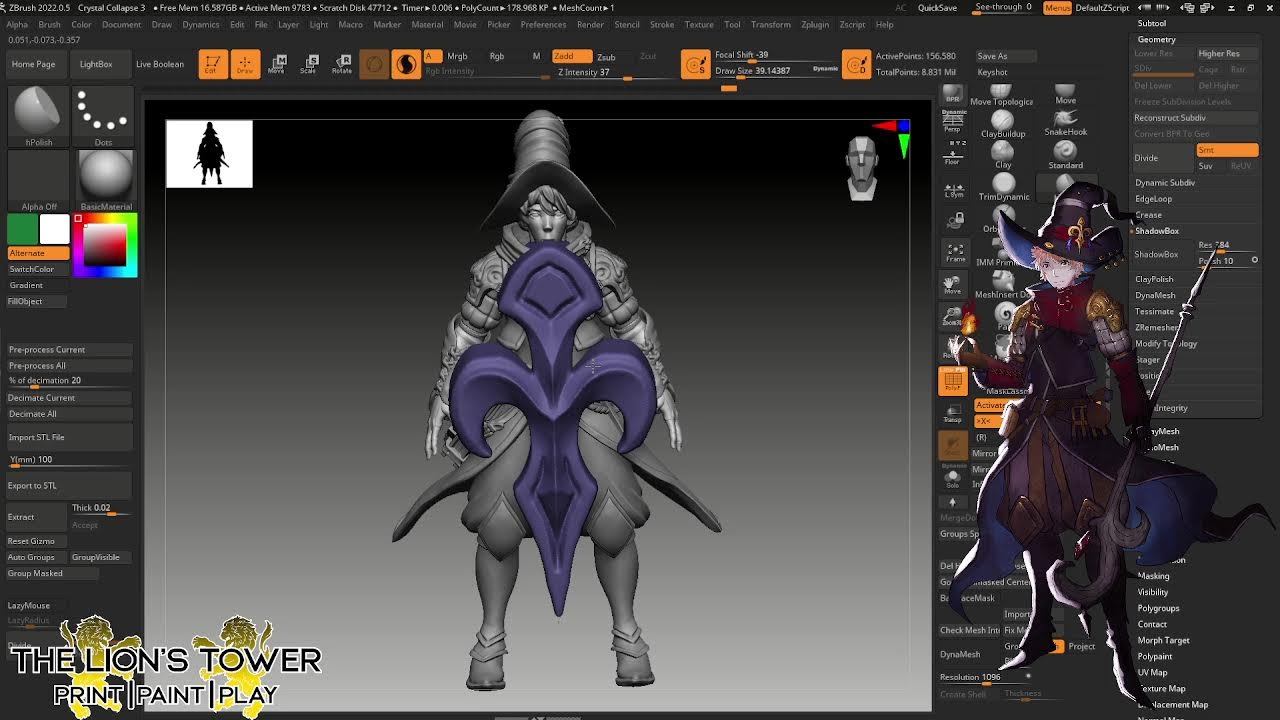Activate the Draw mode button

(x=245, y=64)
